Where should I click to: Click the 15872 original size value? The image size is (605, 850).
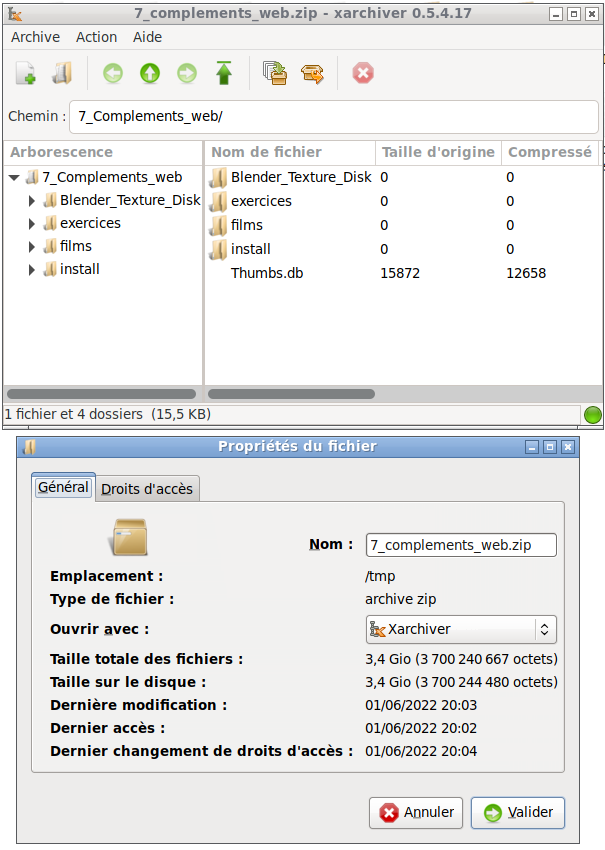click(x=400, y=273)
